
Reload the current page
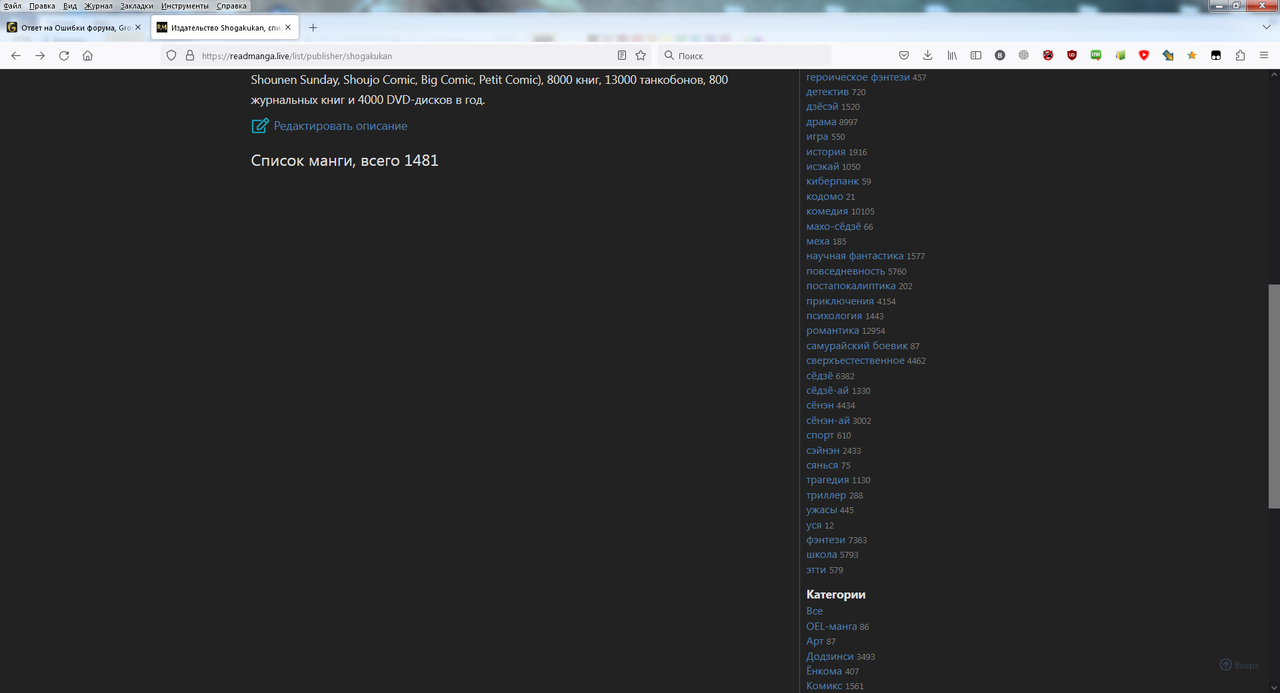point(64,56)
